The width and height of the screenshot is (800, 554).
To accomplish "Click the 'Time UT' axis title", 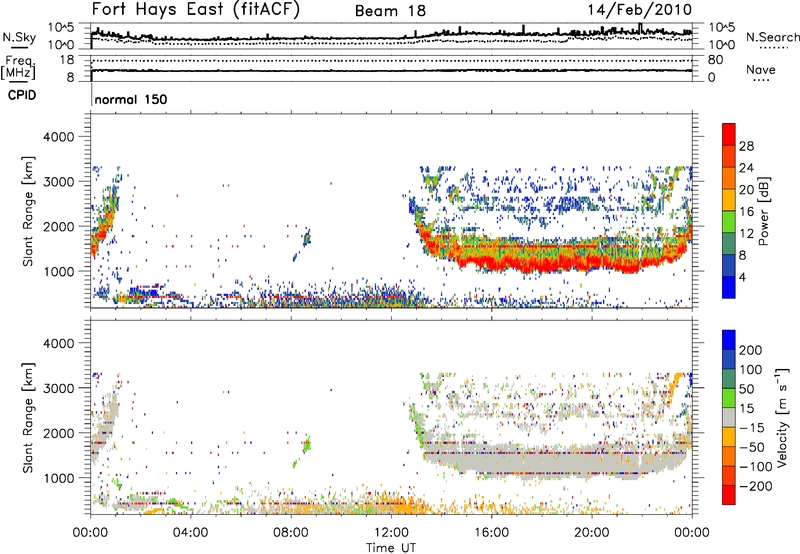I will [x=391, y=547].
